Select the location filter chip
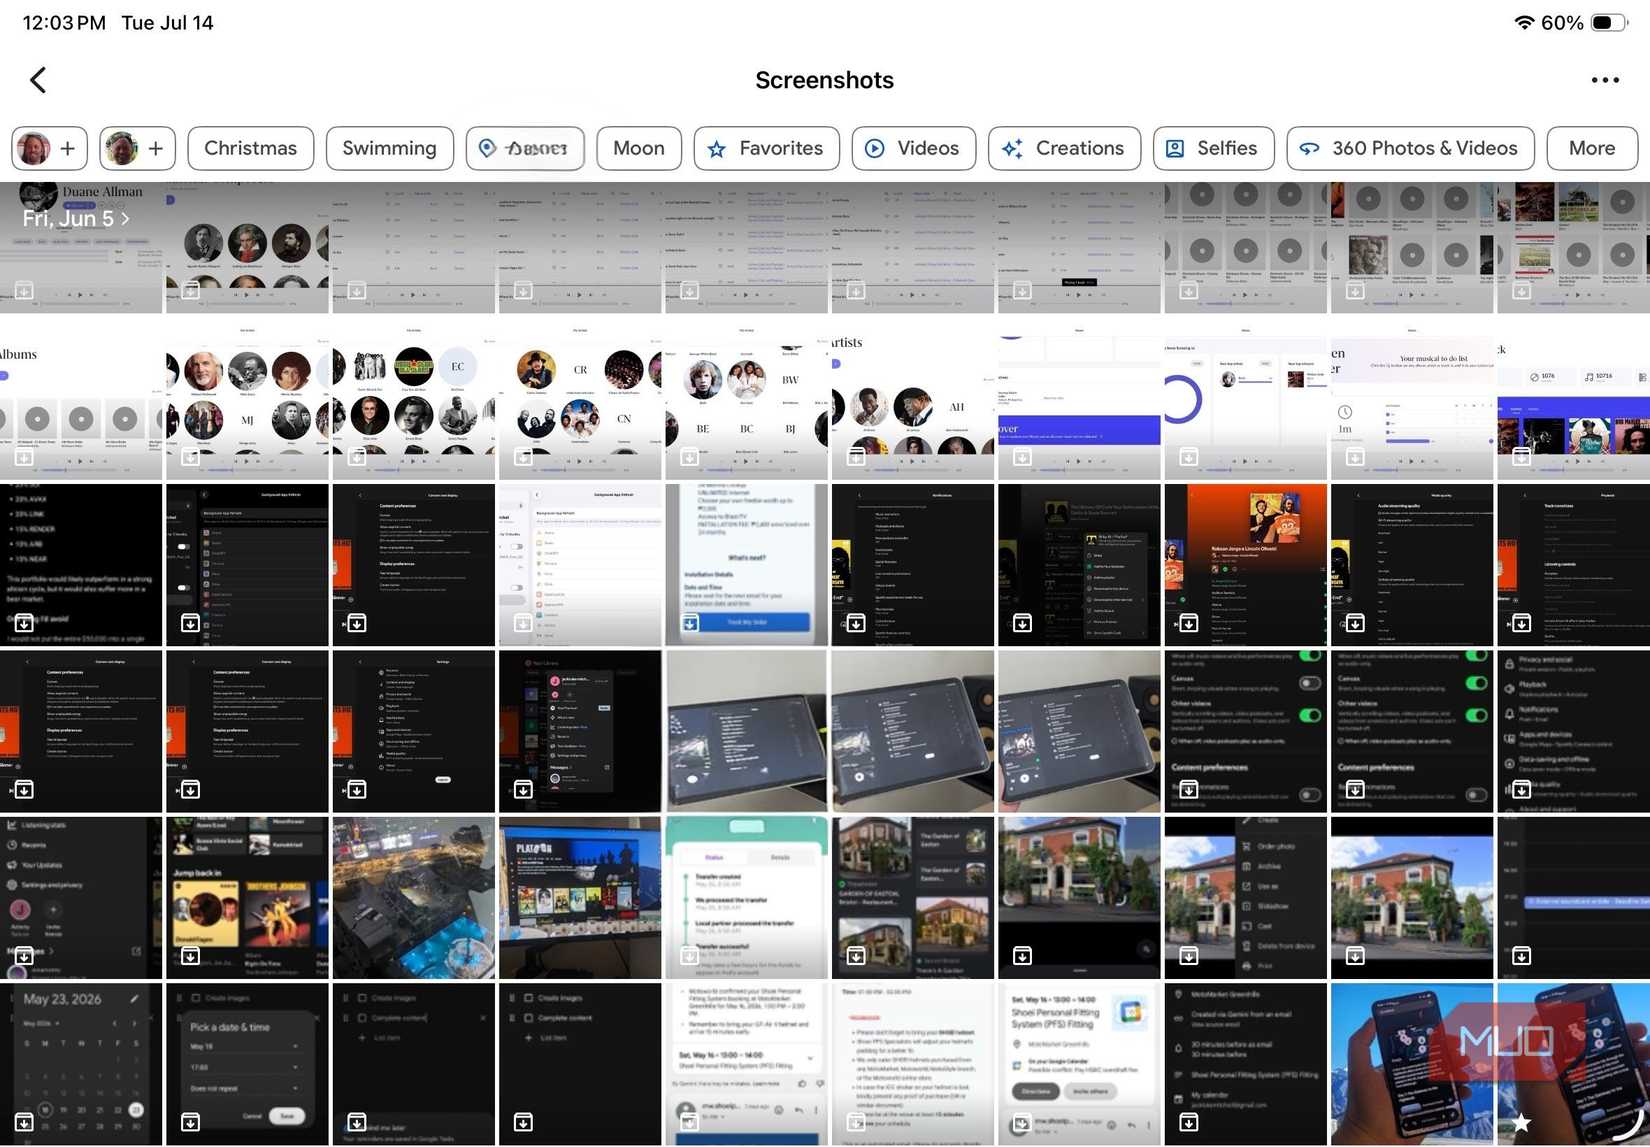Viewport: 1650px width, 1147px height. click(x=525, y=148)
